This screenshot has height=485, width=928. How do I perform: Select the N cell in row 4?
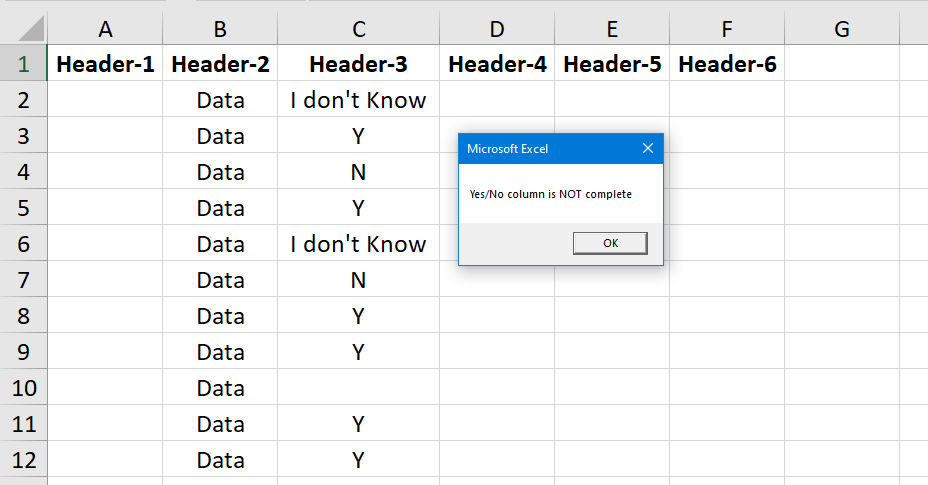point(359,172)
